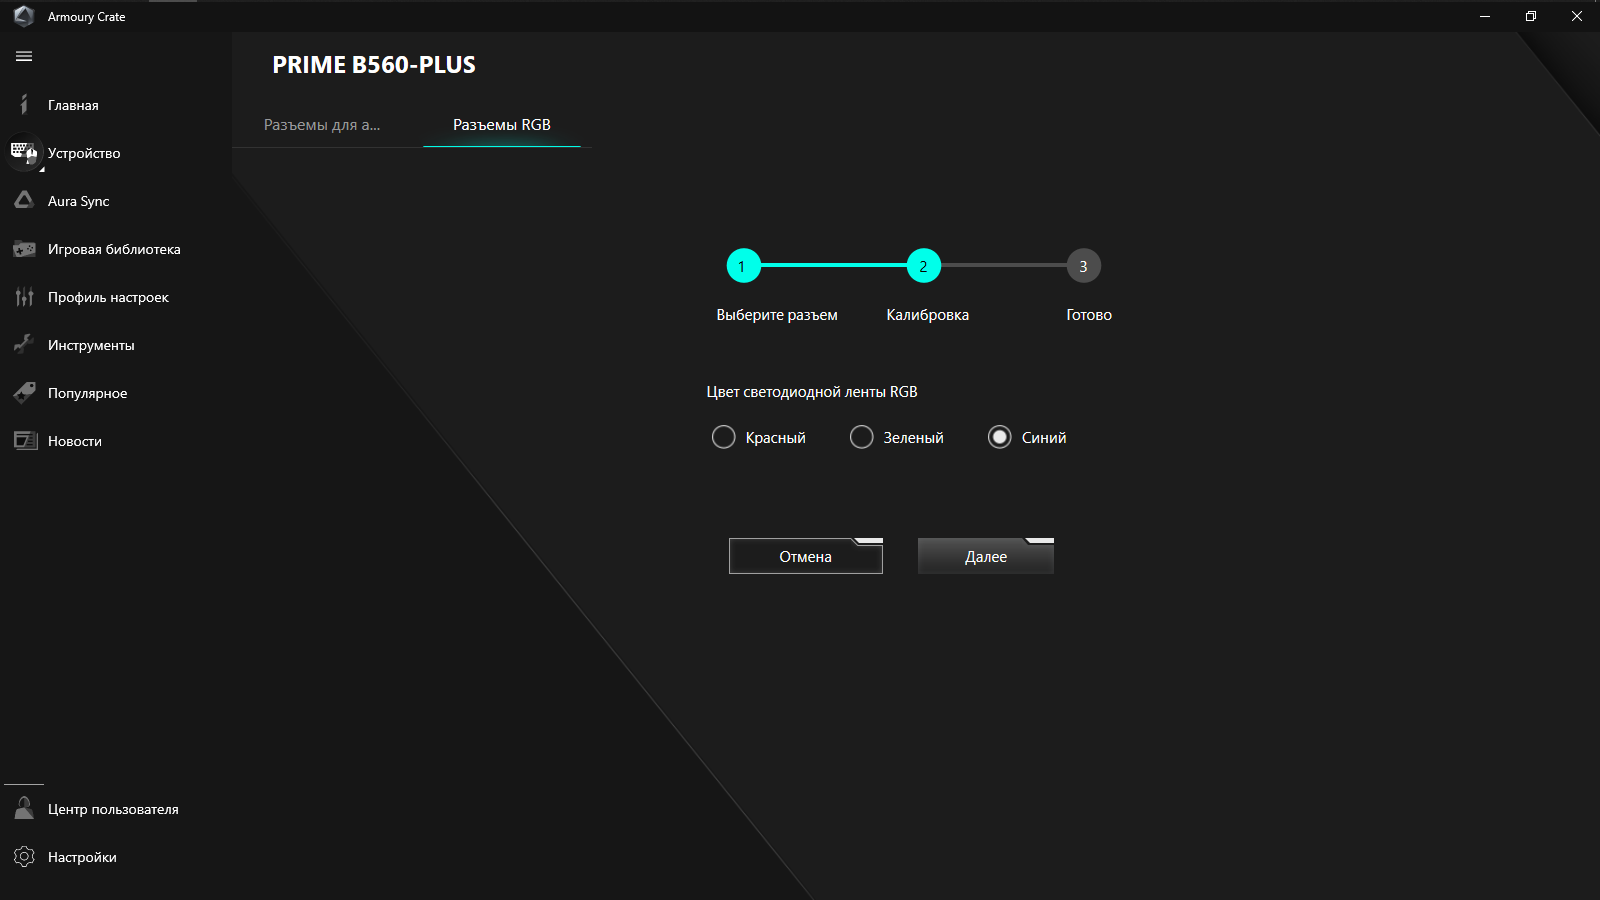This screenshot has height=900, width=1600.
Task: Click the Далее button
Action: click(x=986, y=556)
